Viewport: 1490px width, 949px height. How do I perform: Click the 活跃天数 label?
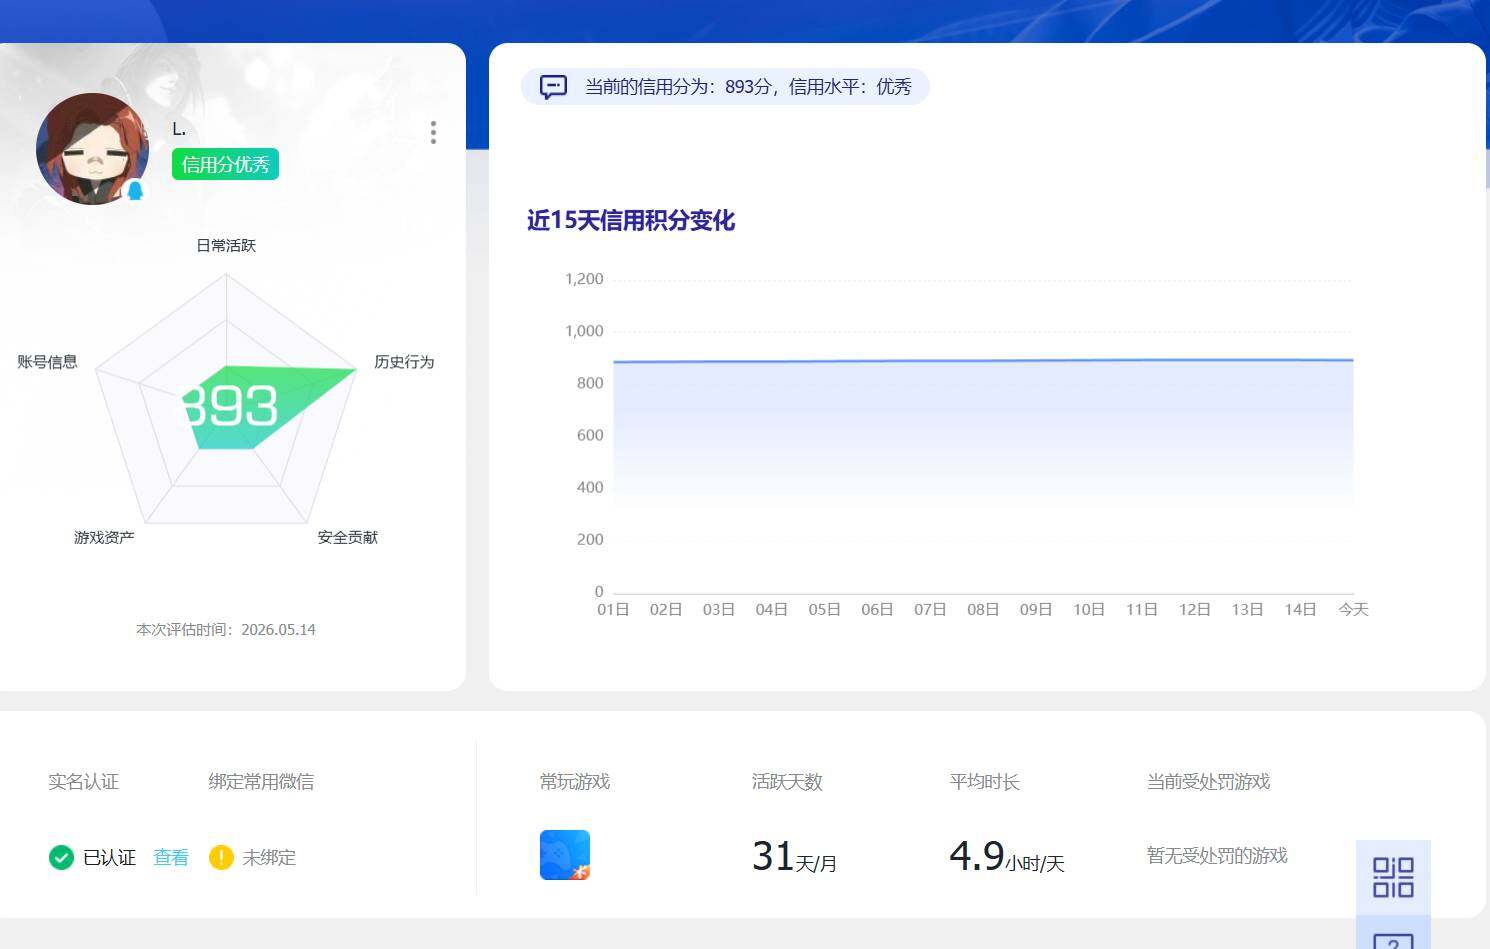click(787, 781)
